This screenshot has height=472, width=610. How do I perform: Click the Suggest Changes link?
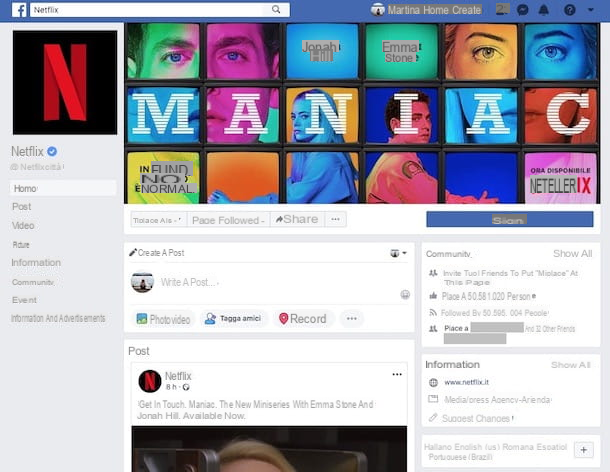(476, 419)
